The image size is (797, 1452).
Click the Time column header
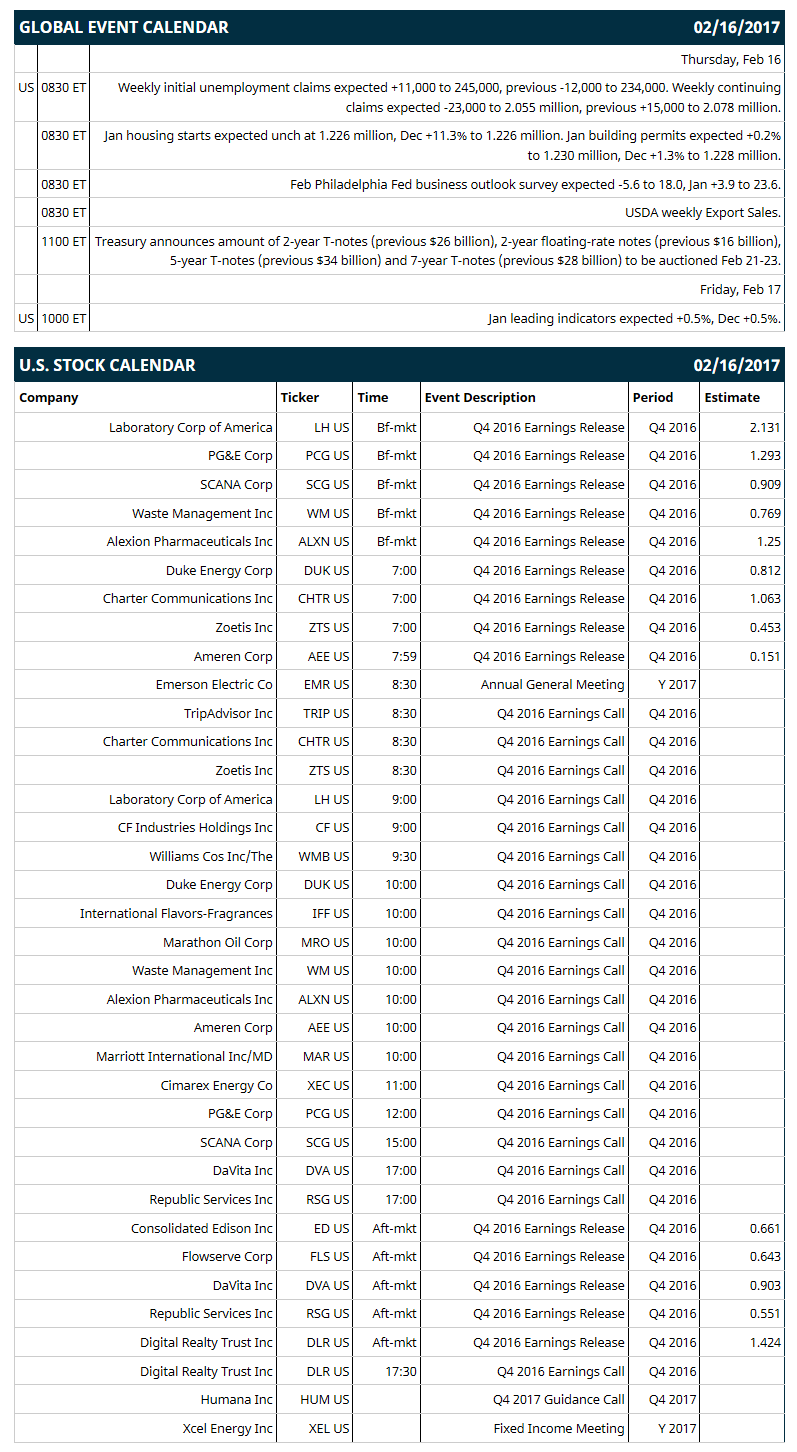pyautogui.click(x=372, y=397)
